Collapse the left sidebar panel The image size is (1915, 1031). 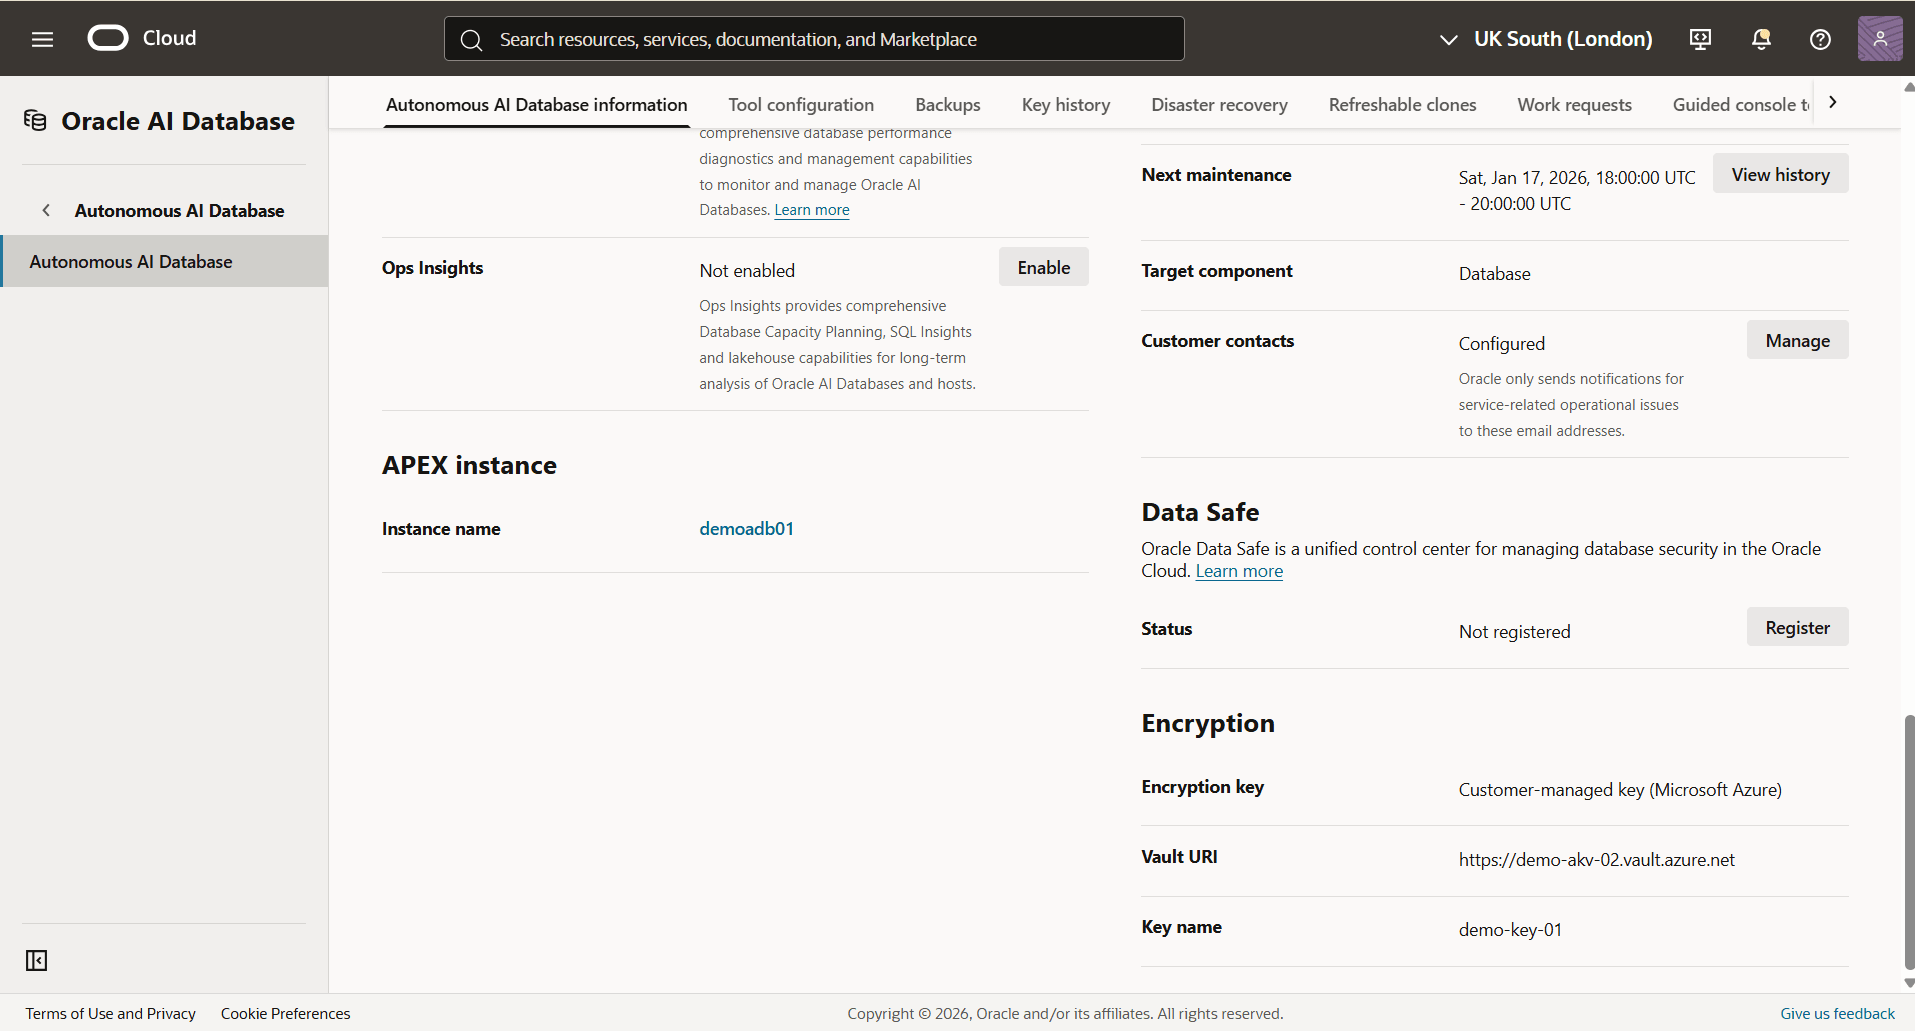click(36, 960)
